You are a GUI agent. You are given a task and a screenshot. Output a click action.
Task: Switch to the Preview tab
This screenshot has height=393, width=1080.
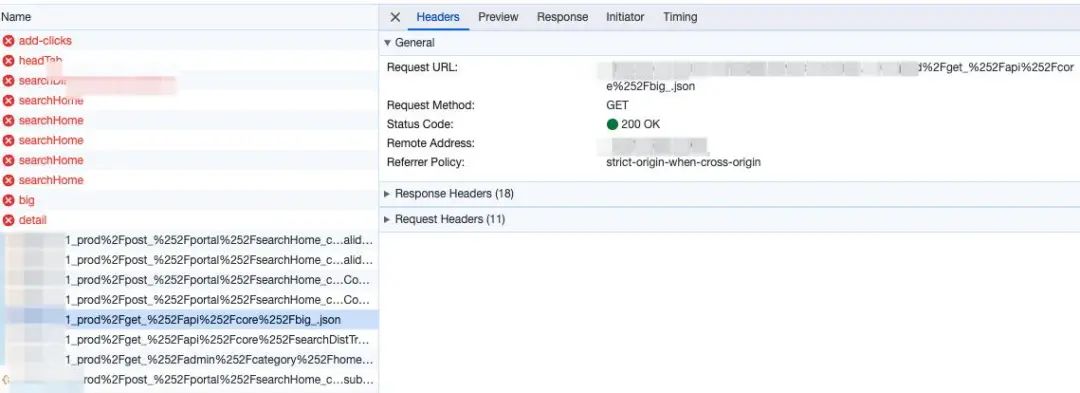pyautogui.click(x=498, y=17)
